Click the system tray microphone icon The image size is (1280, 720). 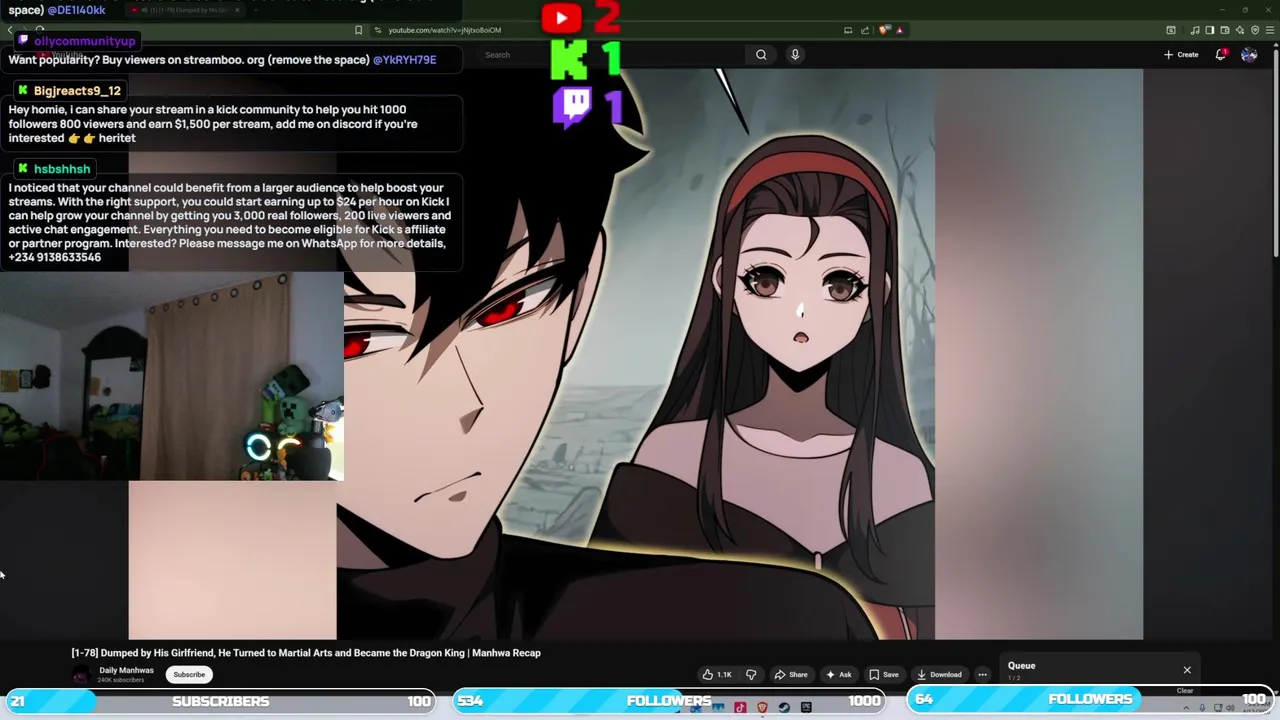(x=1202, y=708)
